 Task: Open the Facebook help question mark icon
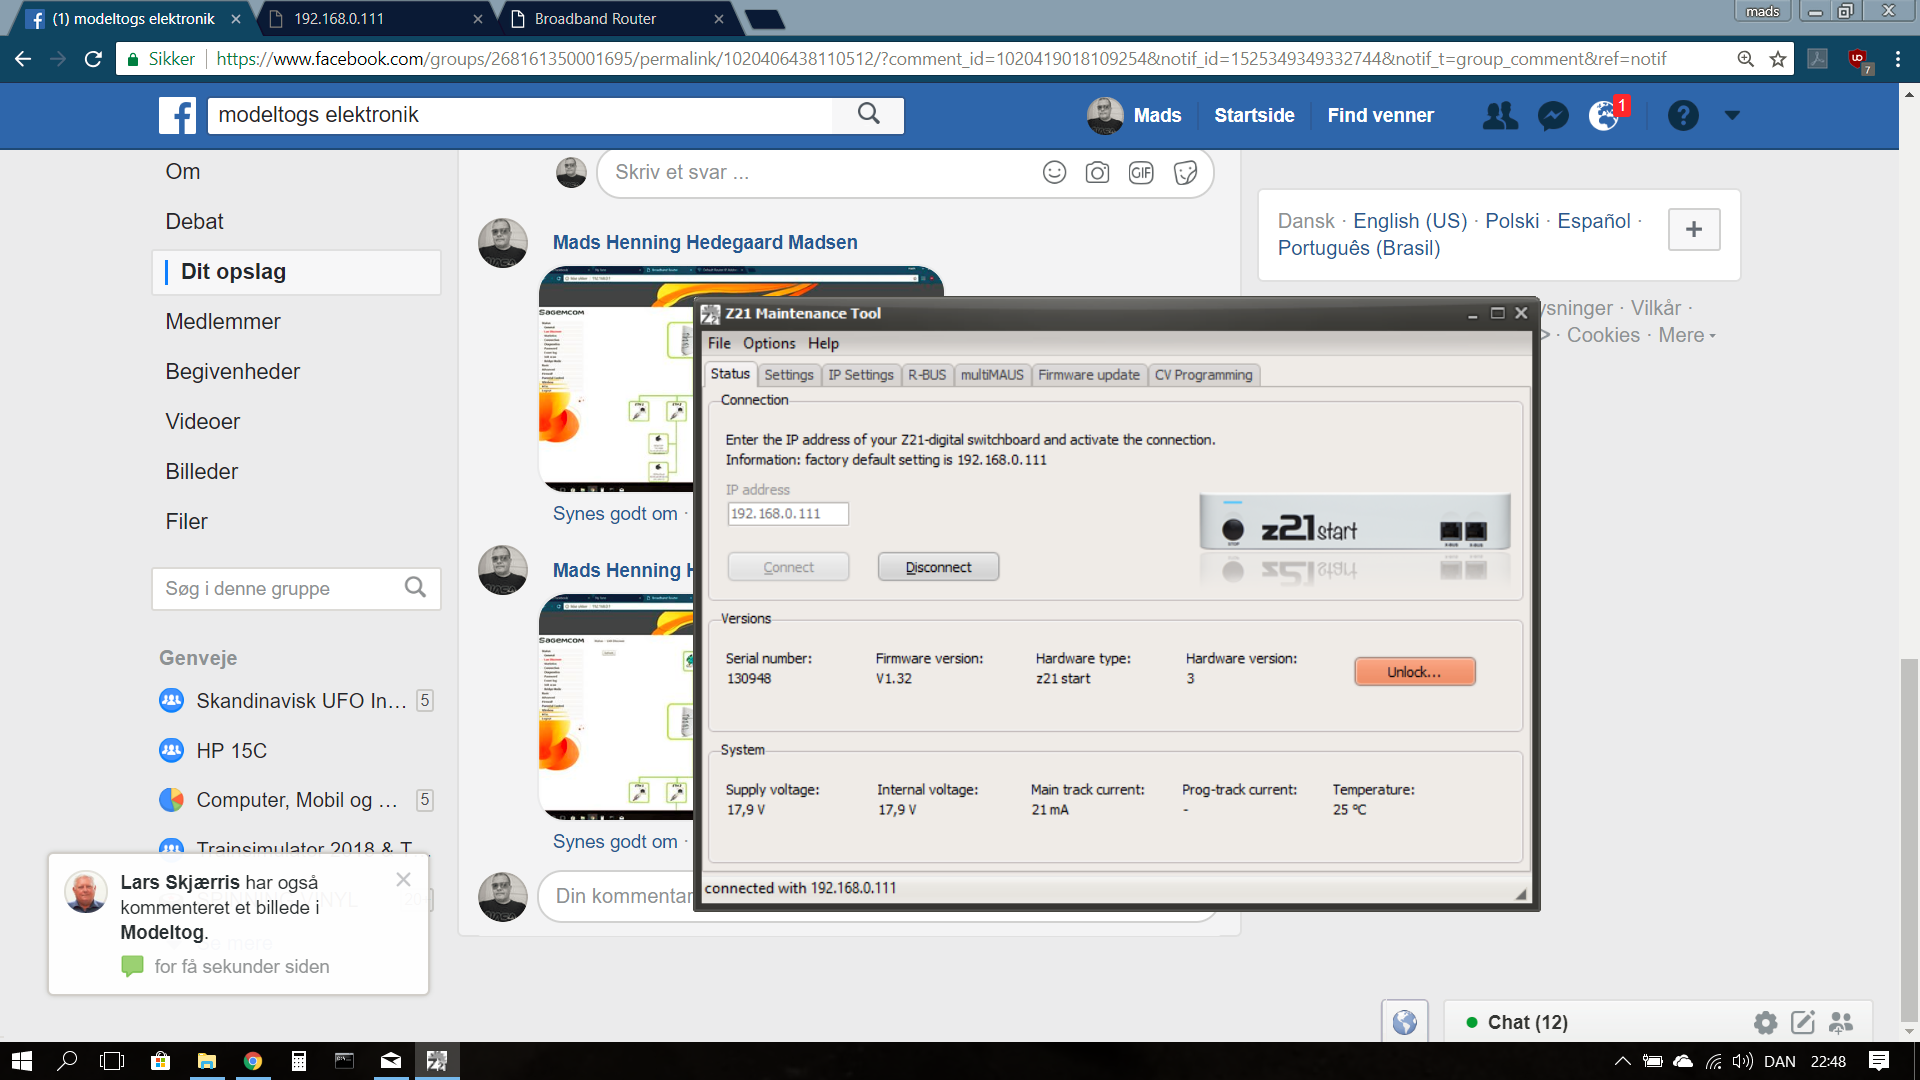1683,116
